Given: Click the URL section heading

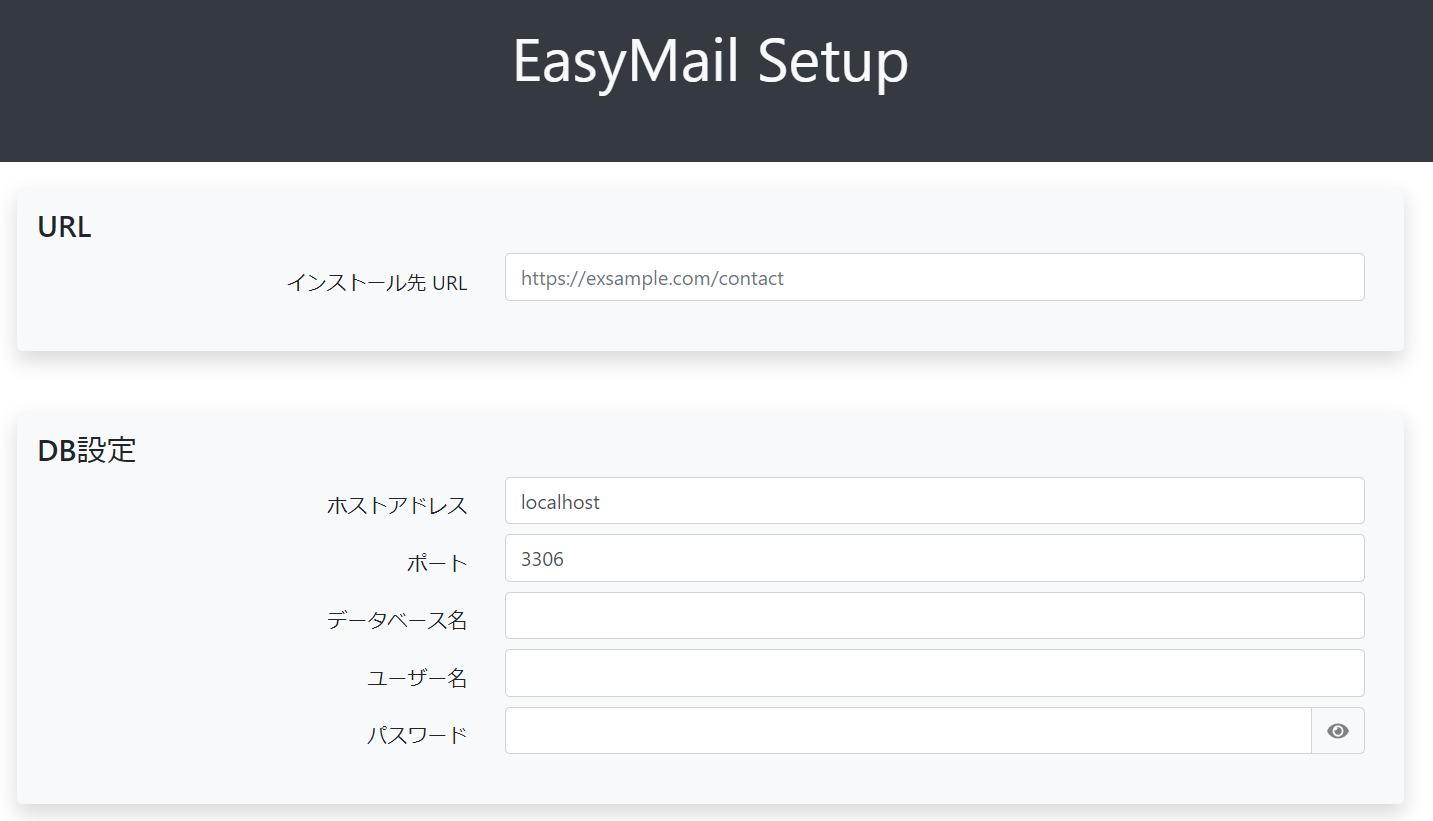Looking at the screenshot, I should pos(64,226).
